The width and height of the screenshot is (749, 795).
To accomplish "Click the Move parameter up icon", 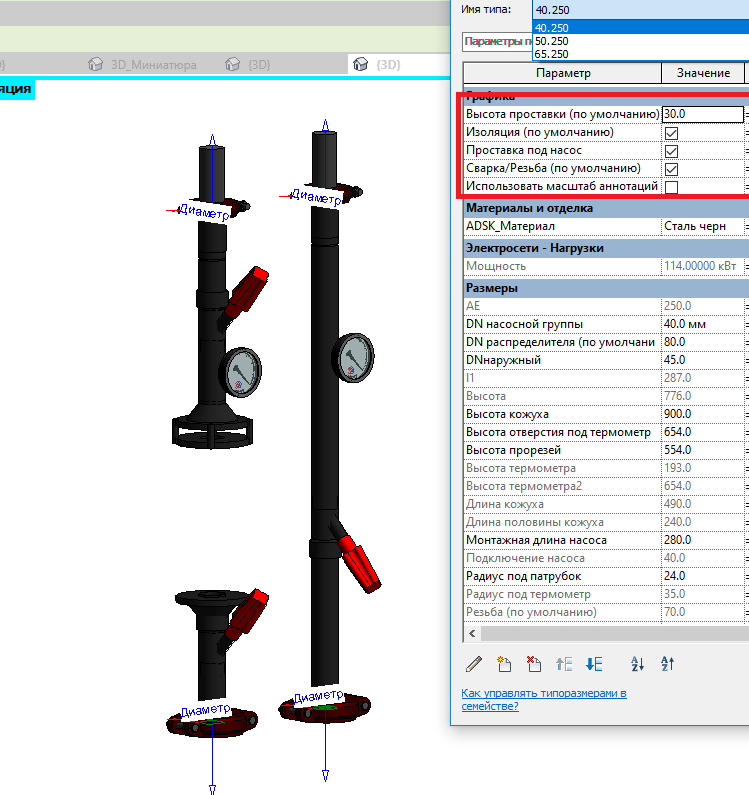I will pos(564,663).
